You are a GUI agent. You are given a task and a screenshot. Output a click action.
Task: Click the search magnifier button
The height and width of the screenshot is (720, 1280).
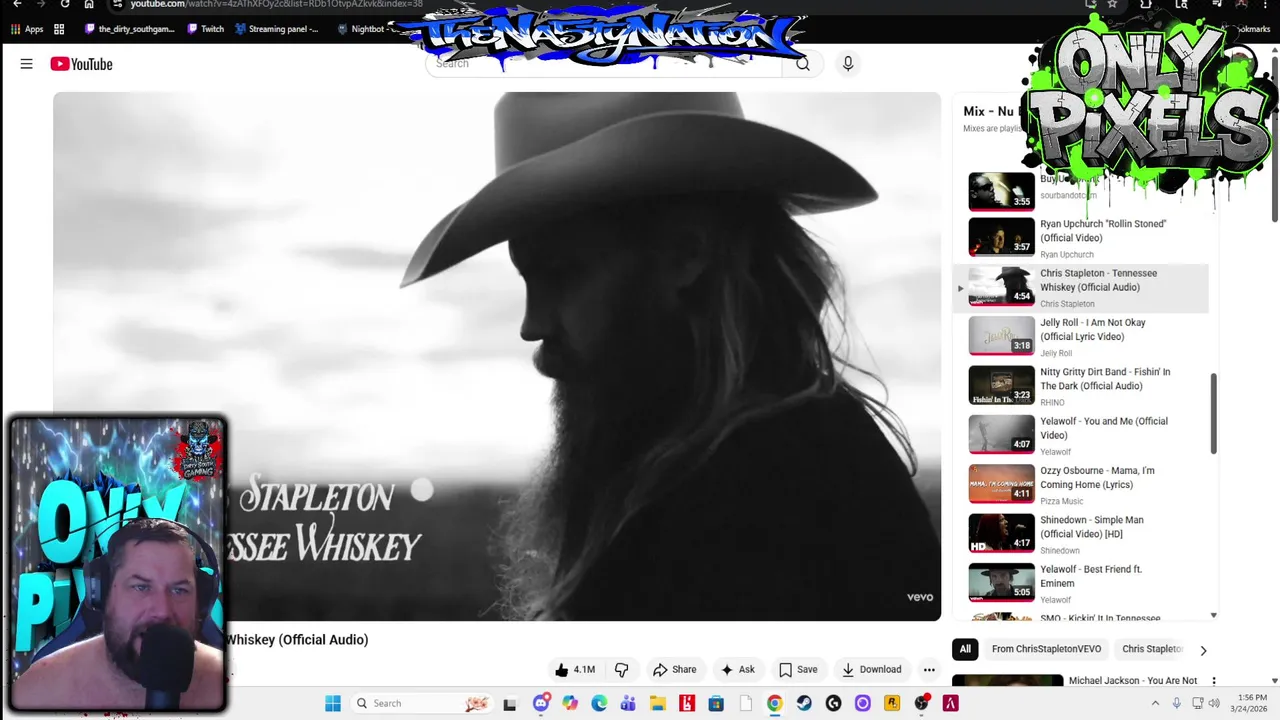tap(803, 64)
